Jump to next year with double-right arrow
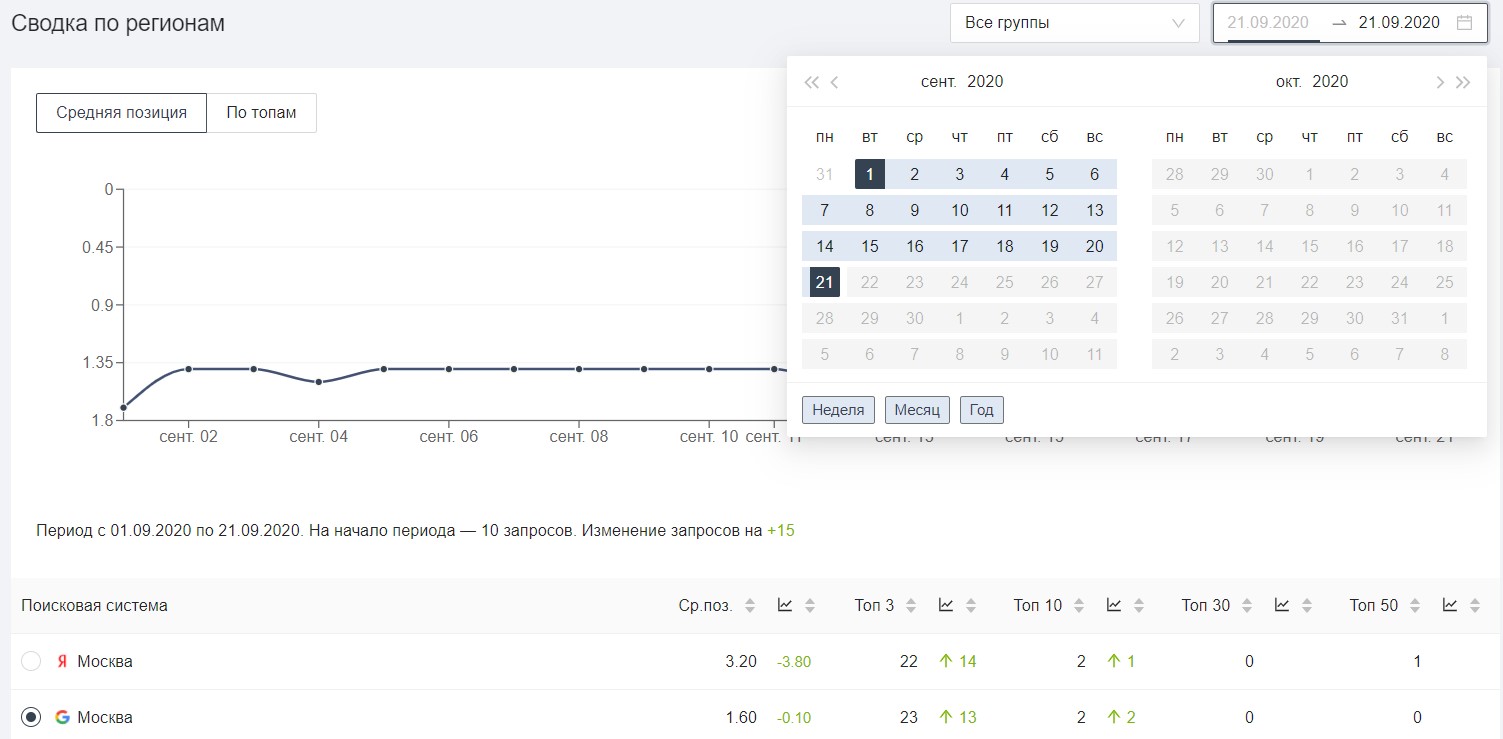The image size is (1503, 739). pos(1463,82)
